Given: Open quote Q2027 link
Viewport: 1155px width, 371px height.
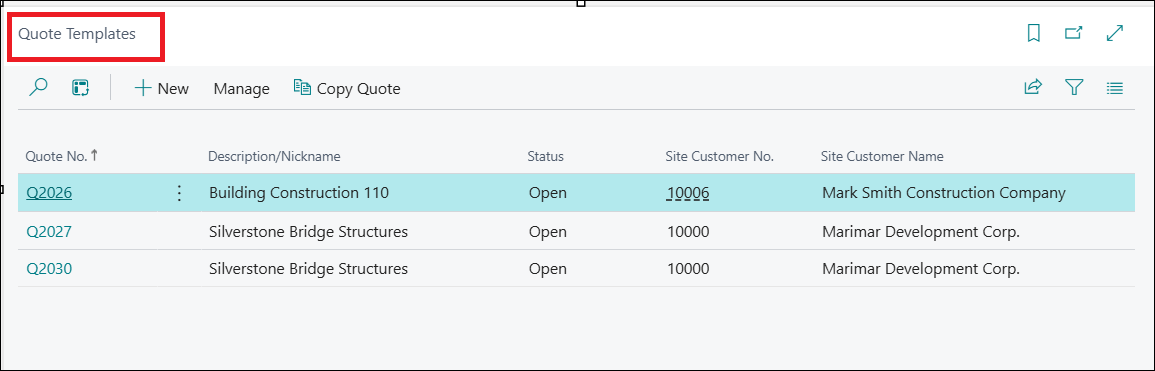Looking at the screenshot, I should point(49,231).
